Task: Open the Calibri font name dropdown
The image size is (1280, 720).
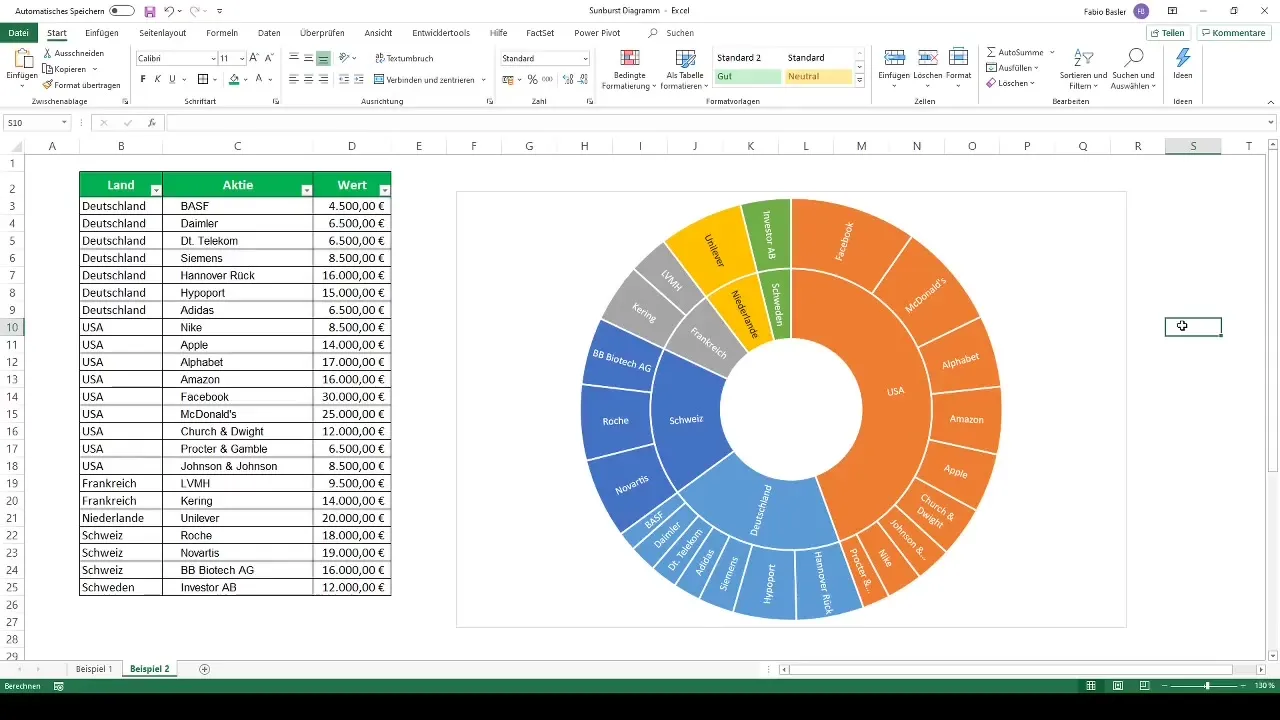Action: pos(213,59)
